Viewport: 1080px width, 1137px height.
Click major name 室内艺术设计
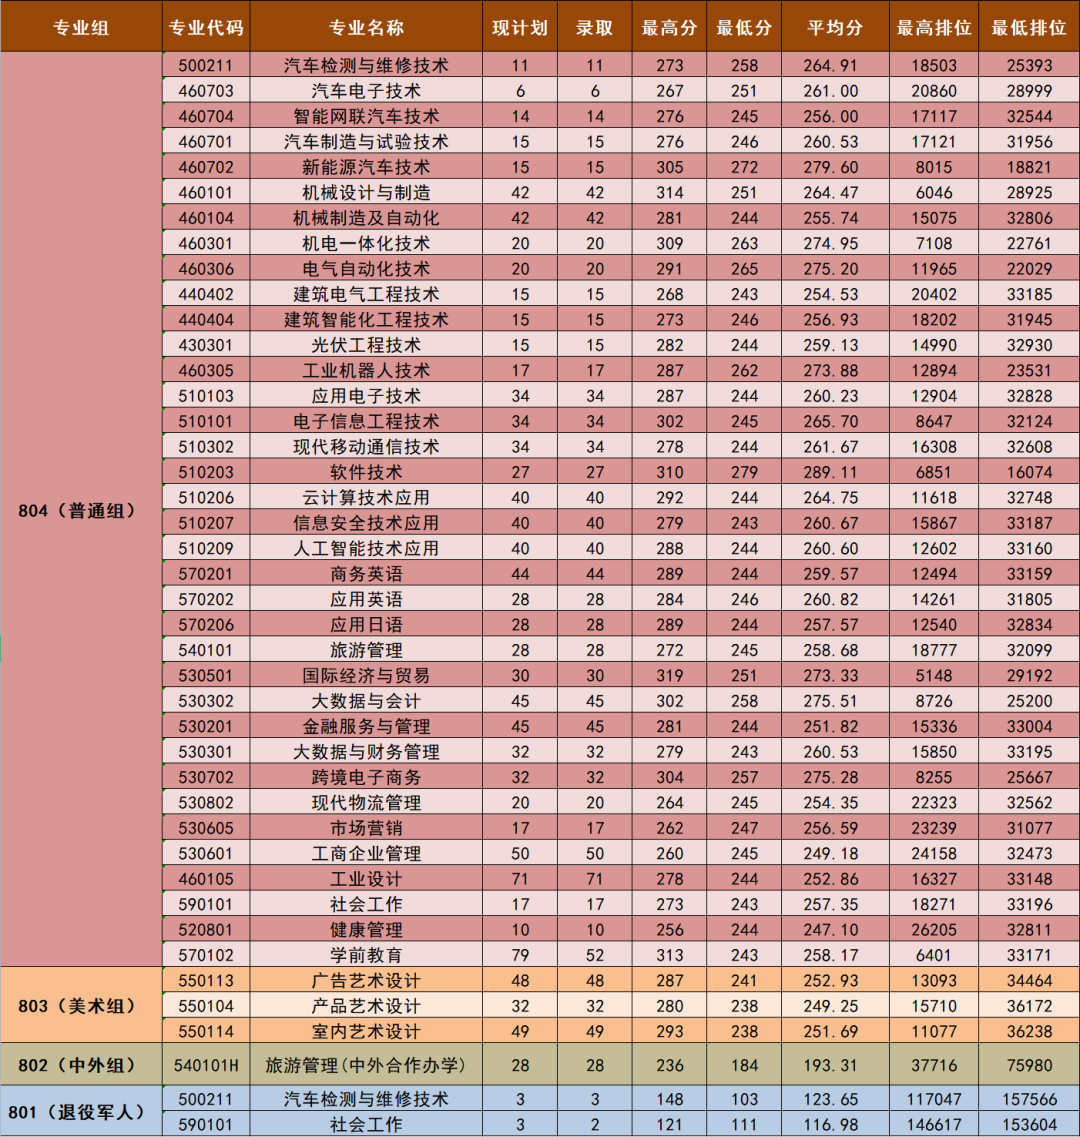(366, 1031)
